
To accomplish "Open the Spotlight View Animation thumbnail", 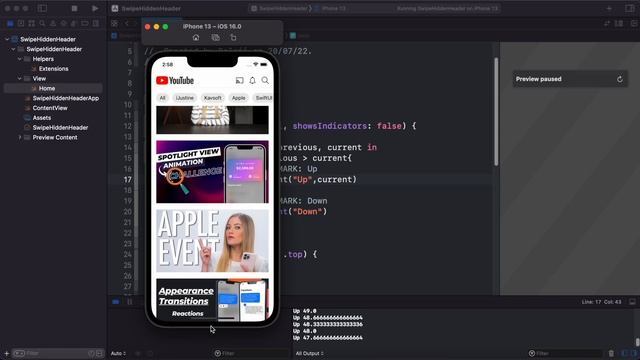I will pos(212,172).
